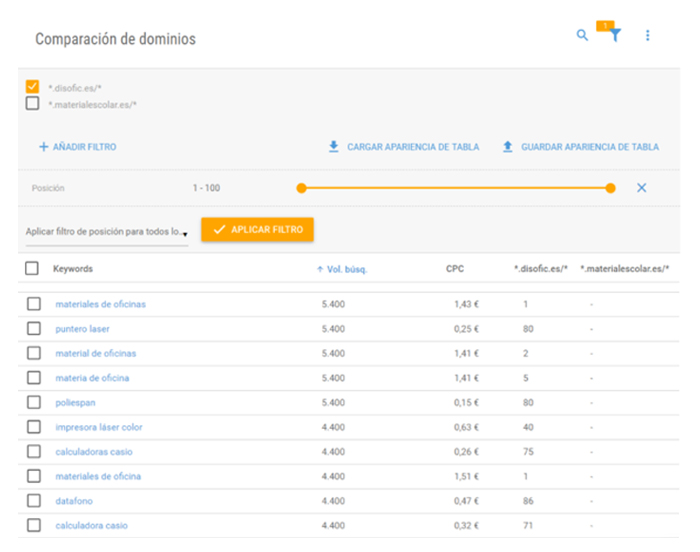The height and width of the screenshot is (552, 700).
Task: Click the Guardar apariencia upload icon
Action: point(508,147)
